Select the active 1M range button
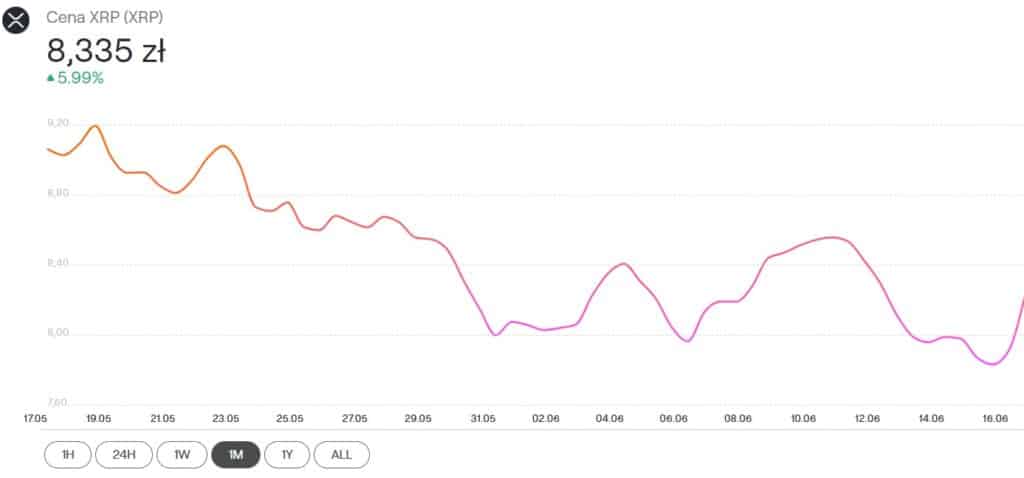The image size is (1024, 478). pos(236,455)
